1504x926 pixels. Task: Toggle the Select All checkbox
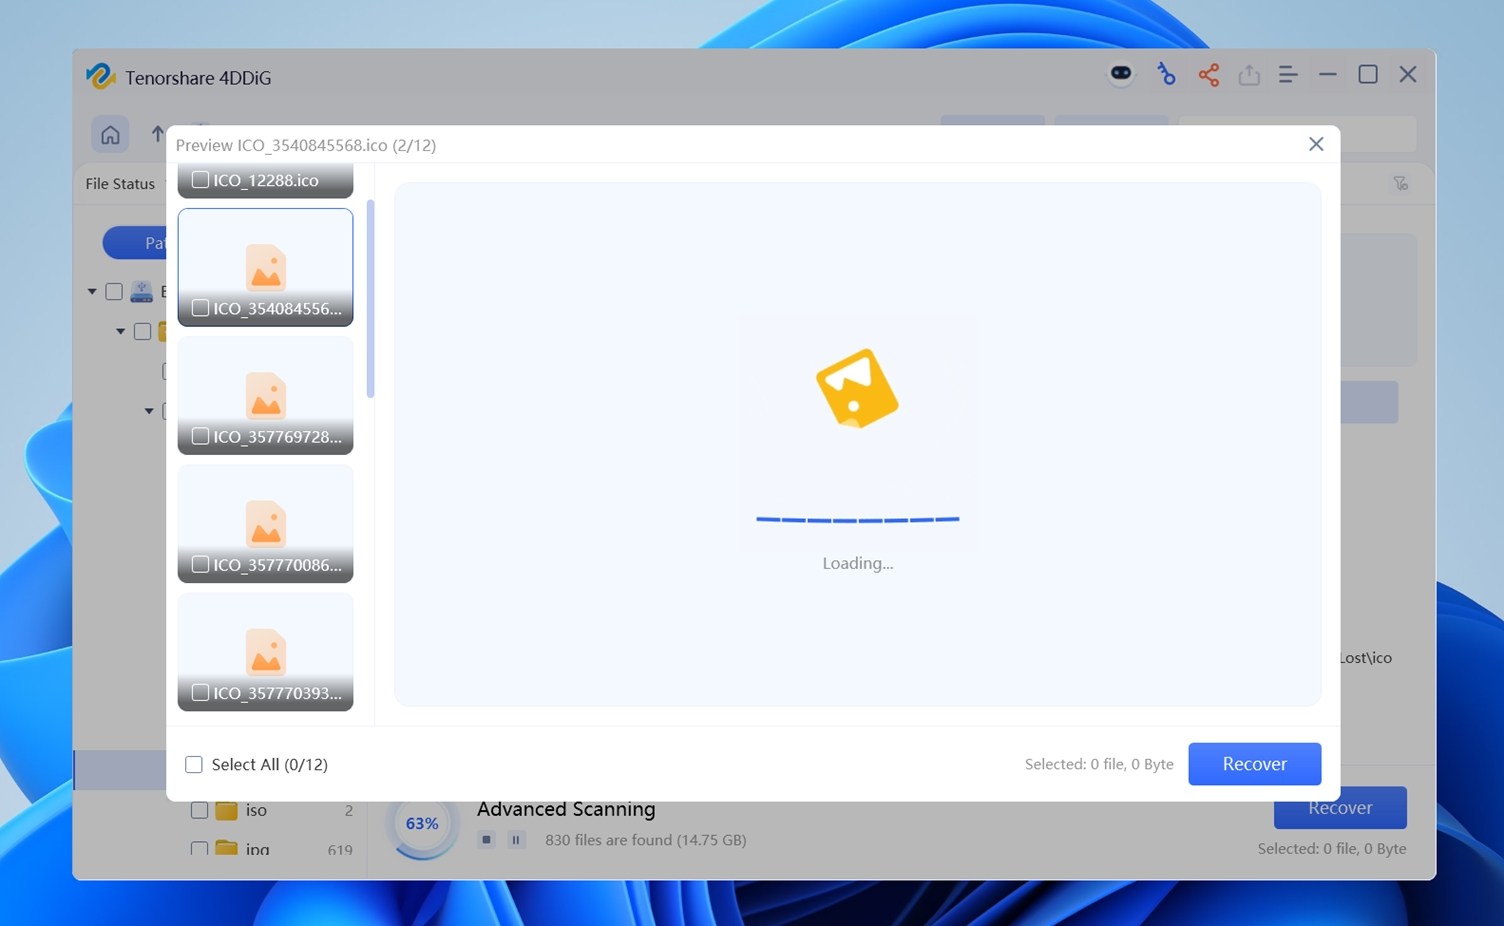tap(193, 764)
